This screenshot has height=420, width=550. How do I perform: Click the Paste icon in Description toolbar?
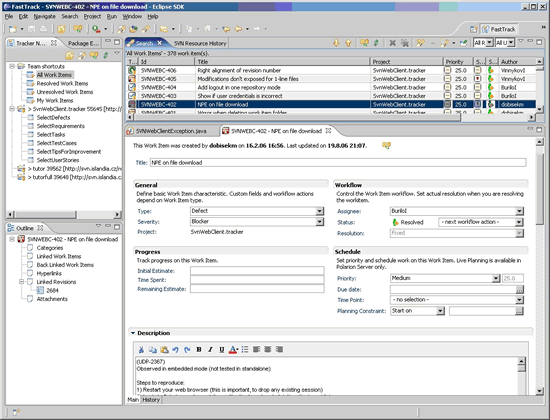164,349
